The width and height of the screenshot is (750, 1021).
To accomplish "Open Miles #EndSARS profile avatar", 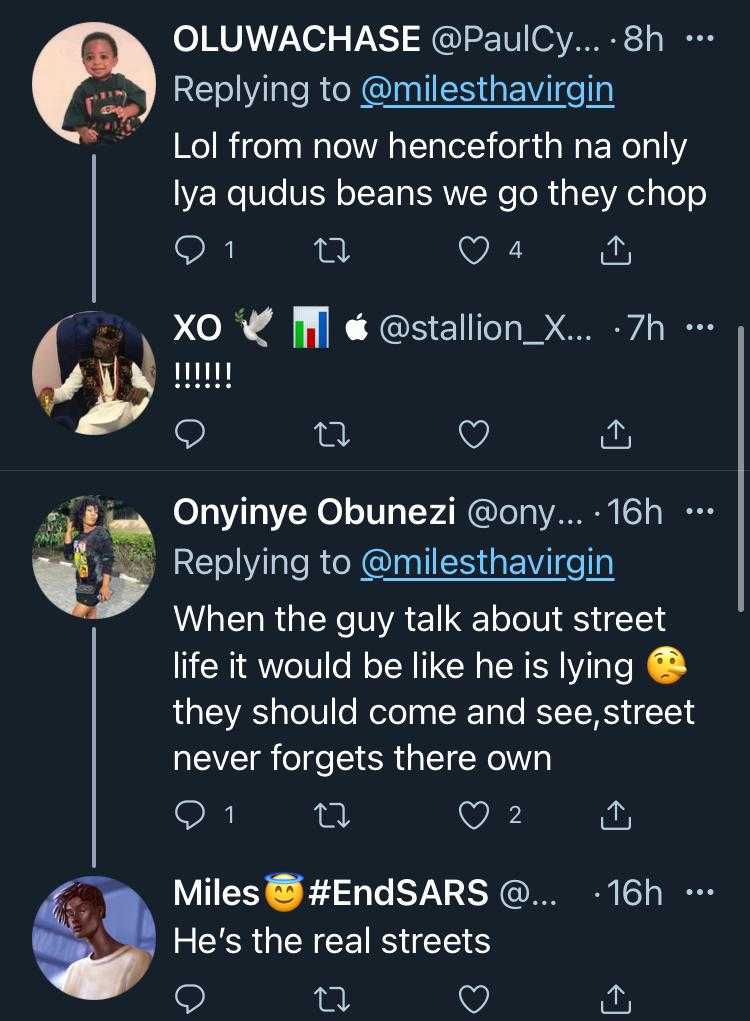I will [x=94, y=937].
